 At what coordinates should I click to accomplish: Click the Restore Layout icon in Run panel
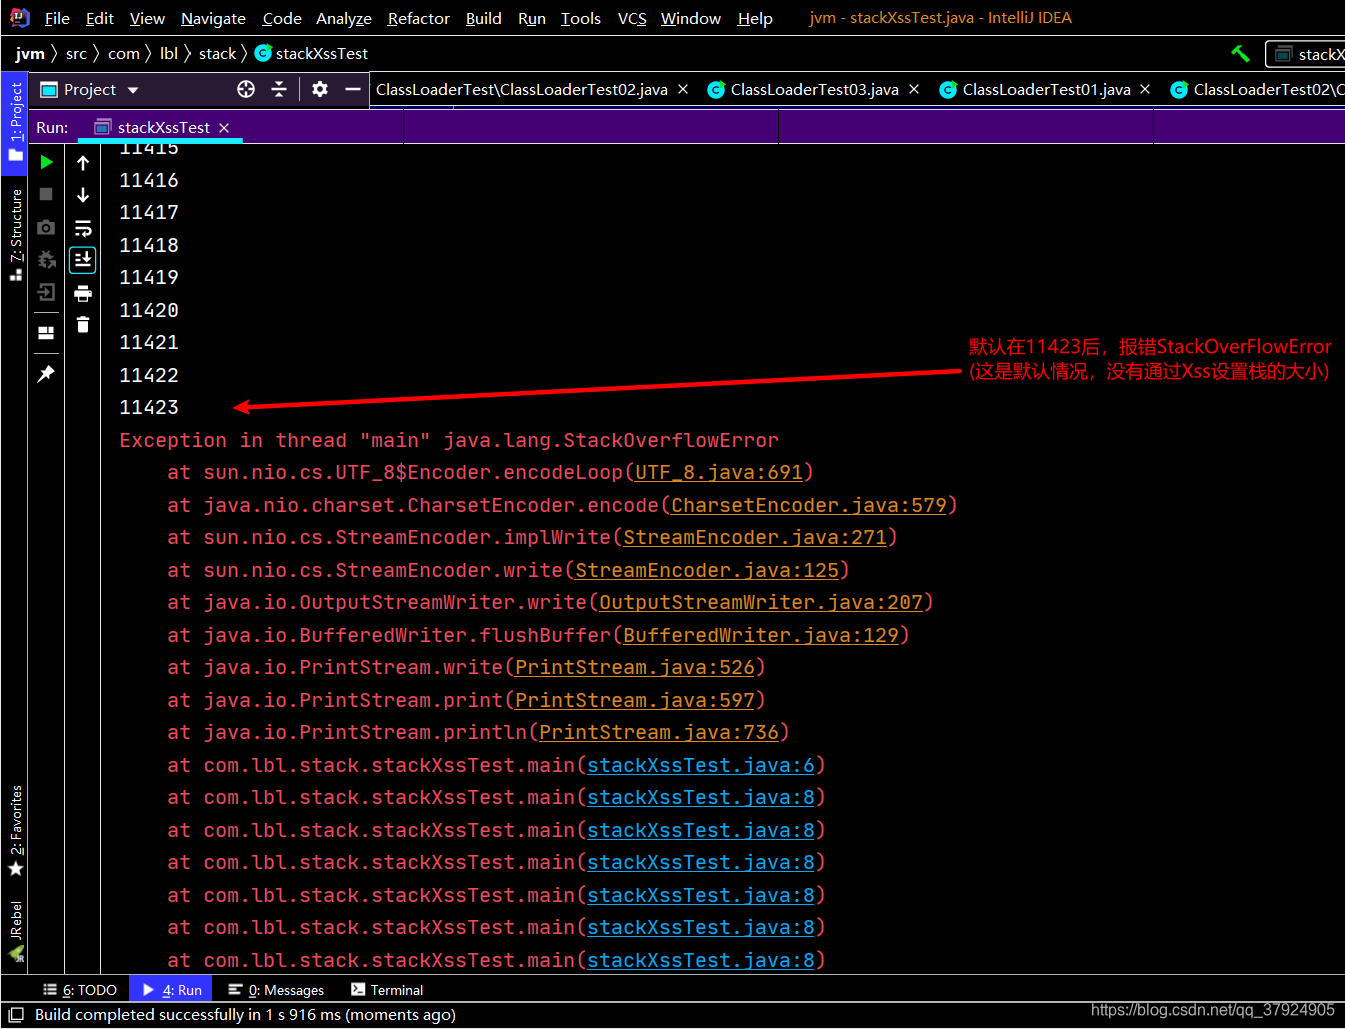click(46, 333)
